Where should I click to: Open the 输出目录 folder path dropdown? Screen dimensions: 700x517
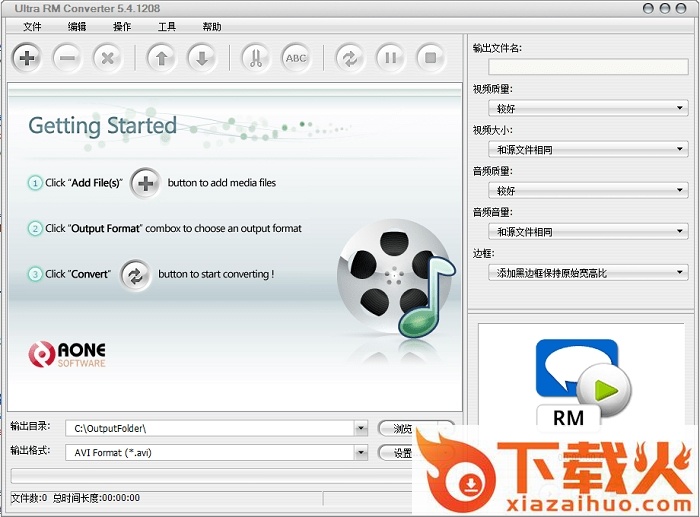(361, 429)
